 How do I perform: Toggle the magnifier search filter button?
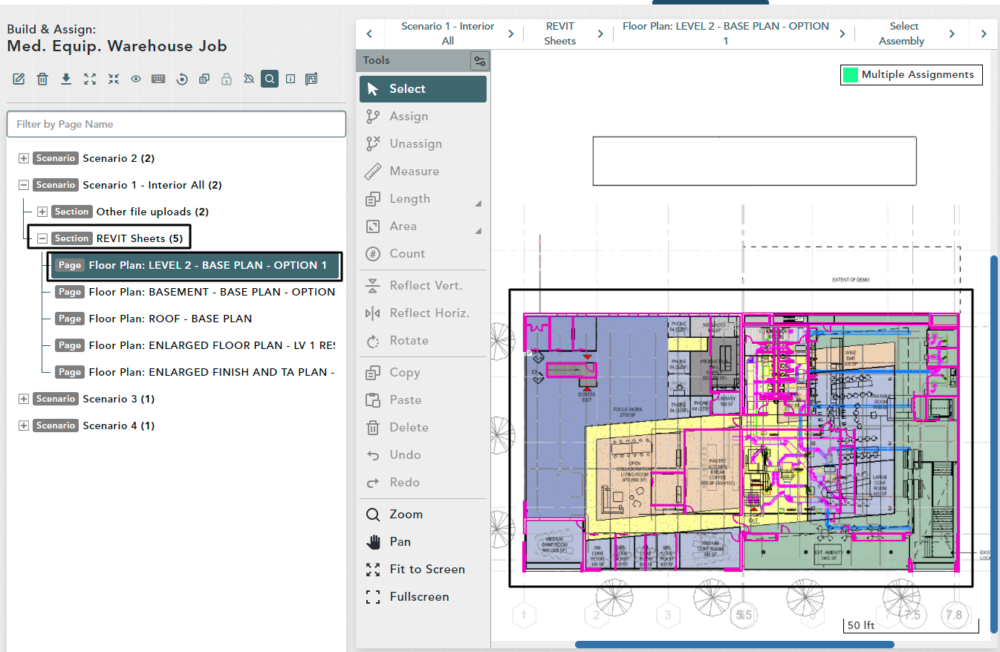(269, 79)
